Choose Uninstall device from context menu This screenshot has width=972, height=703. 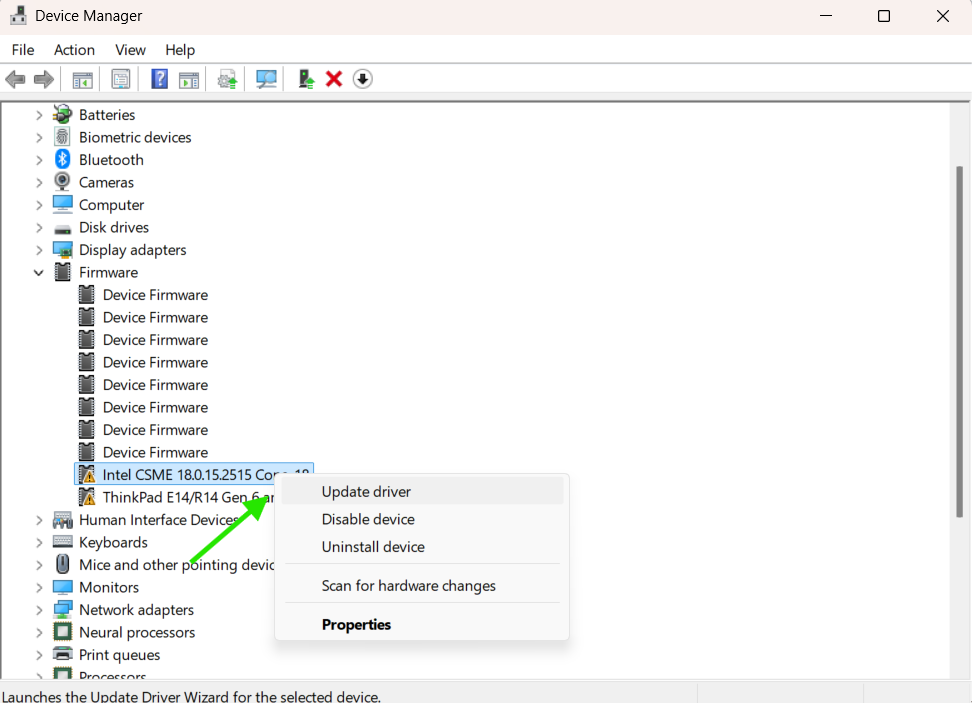[x=422, y=547]
